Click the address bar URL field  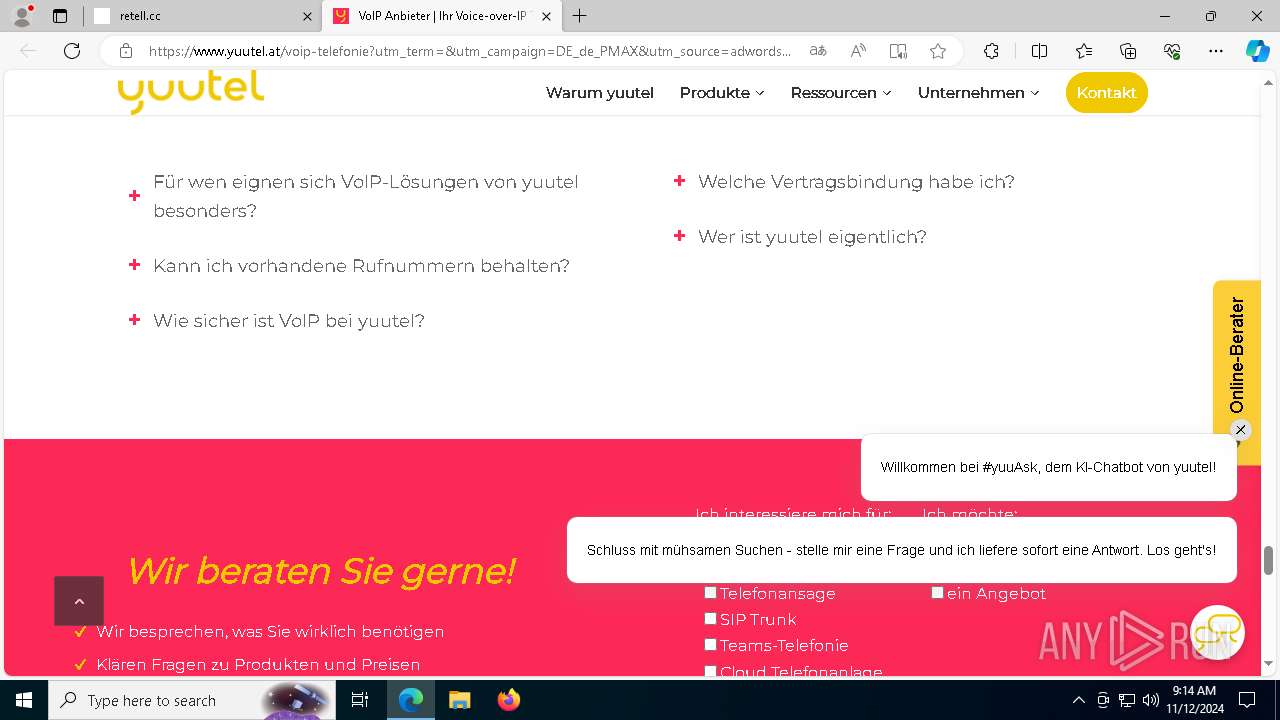tap(470, 51)
